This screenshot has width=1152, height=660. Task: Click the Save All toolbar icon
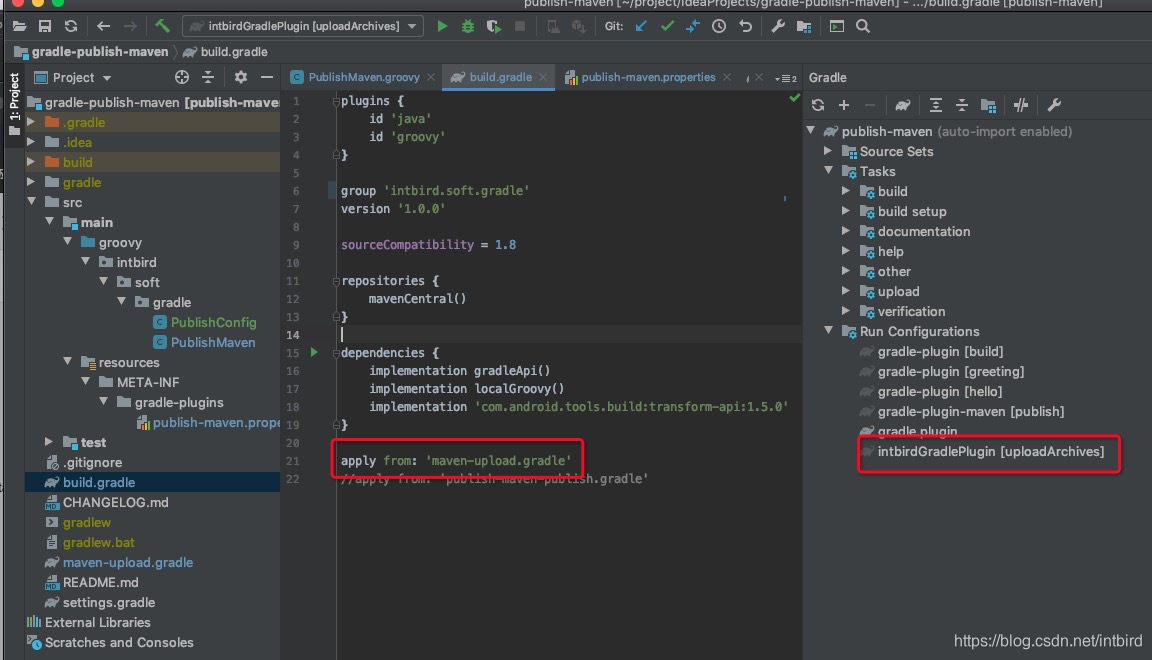[45, 26]
